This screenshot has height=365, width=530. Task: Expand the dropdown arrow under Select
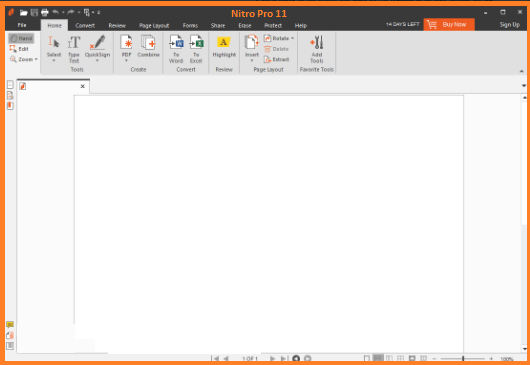coord(54,61)
